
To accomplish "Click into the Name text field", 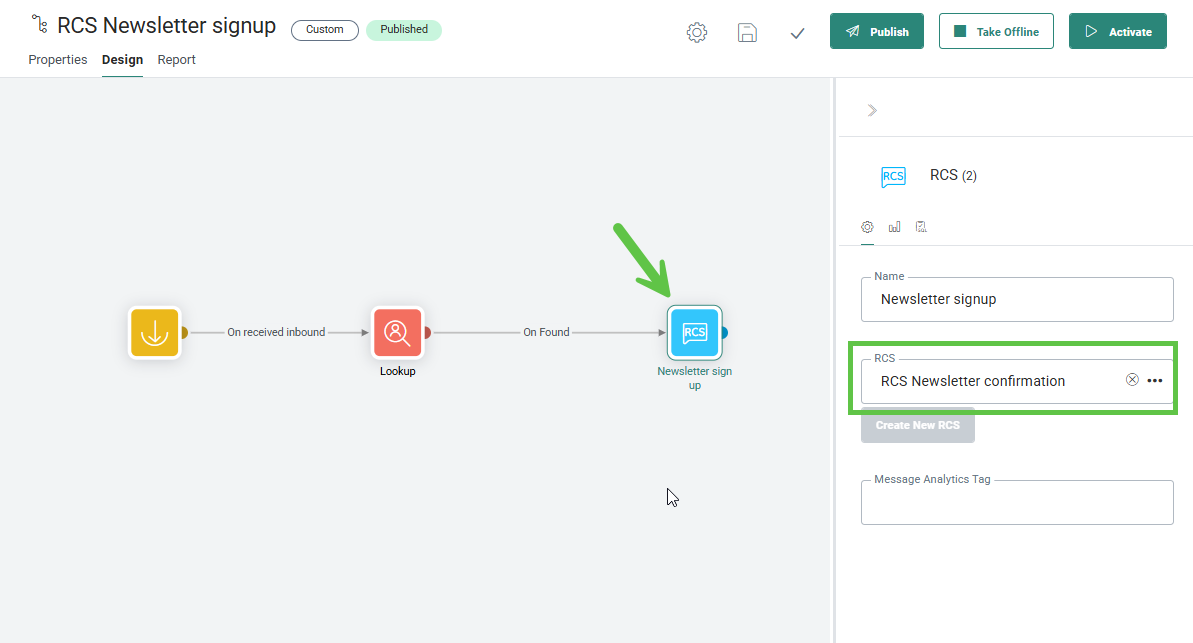I will point(1016,299).
